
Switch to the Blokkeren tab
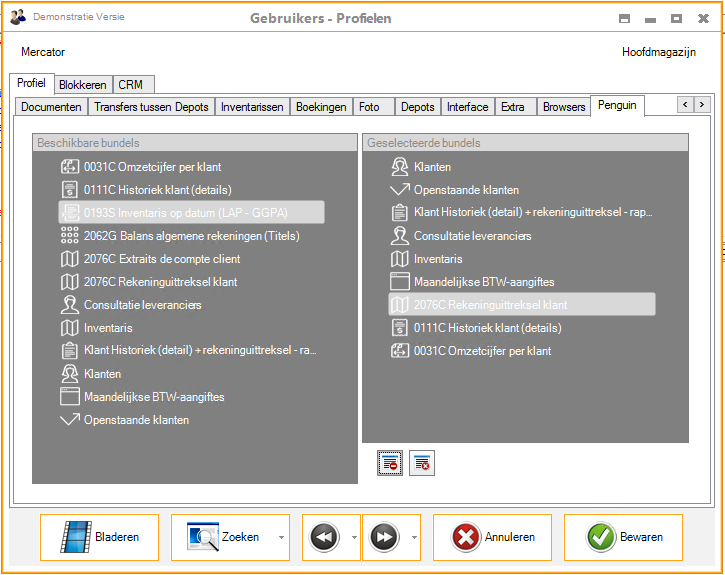82,85
